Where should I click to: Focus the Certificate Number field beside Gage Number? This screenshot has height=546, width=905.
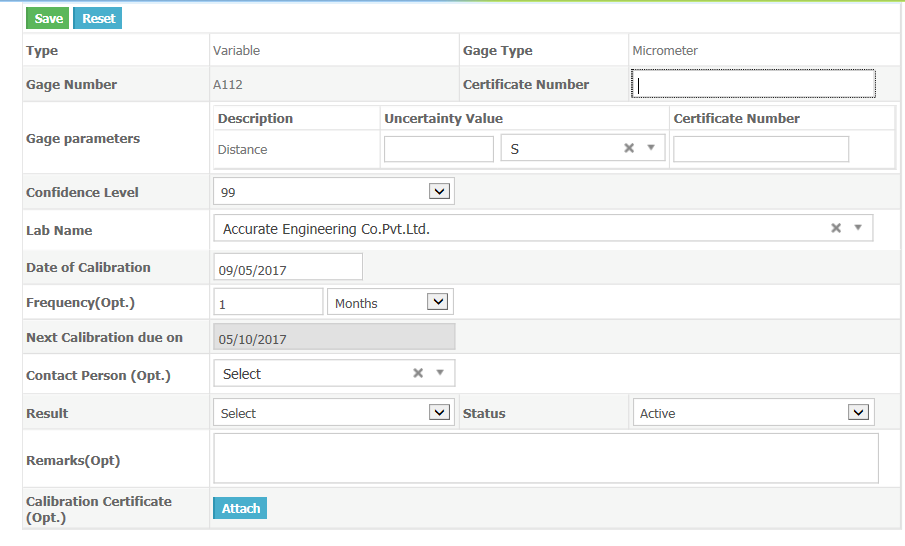click(753, 84)
